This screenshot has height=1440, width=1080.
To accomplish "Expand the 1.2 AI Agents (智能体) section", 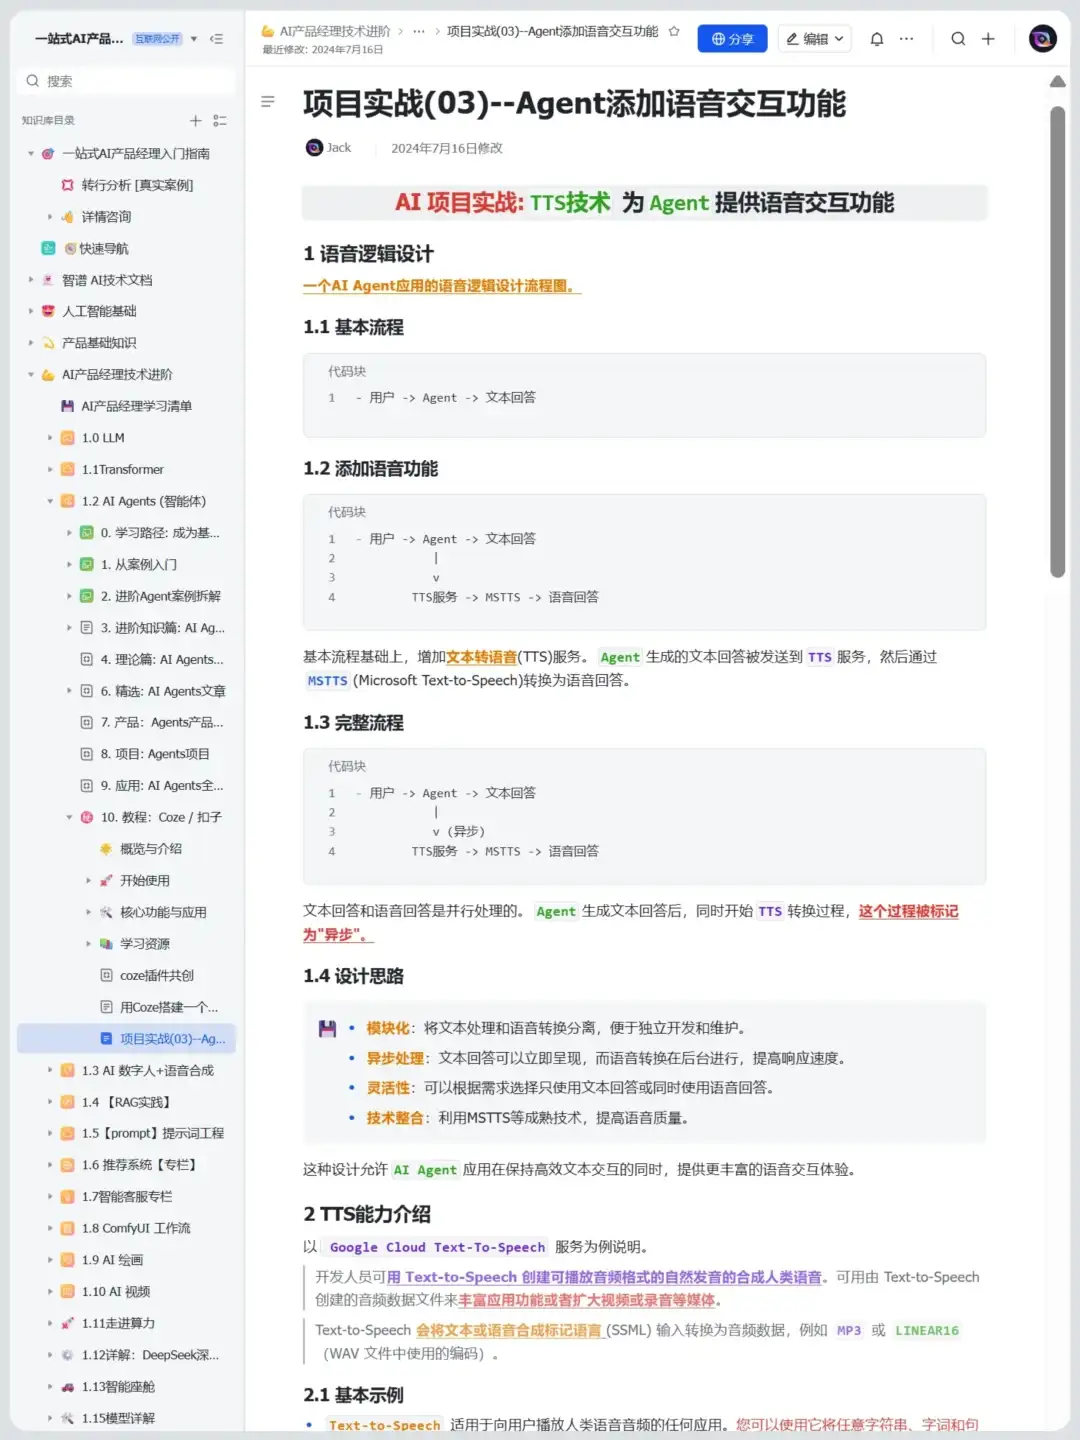I will click(49, 501).
